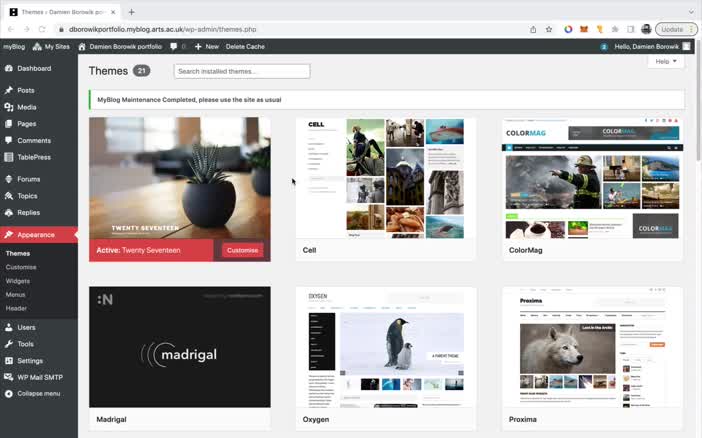
Task: Click the WP Mail SMTP envelope icon
Action: 9,377
